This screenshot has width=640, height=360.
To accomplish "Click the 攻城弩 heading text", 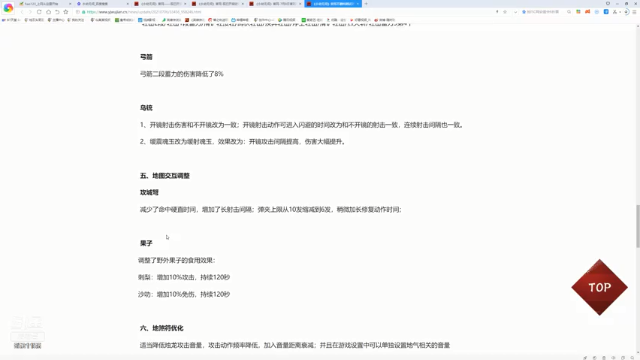I will pyautogui.click(x=149, y=192).
